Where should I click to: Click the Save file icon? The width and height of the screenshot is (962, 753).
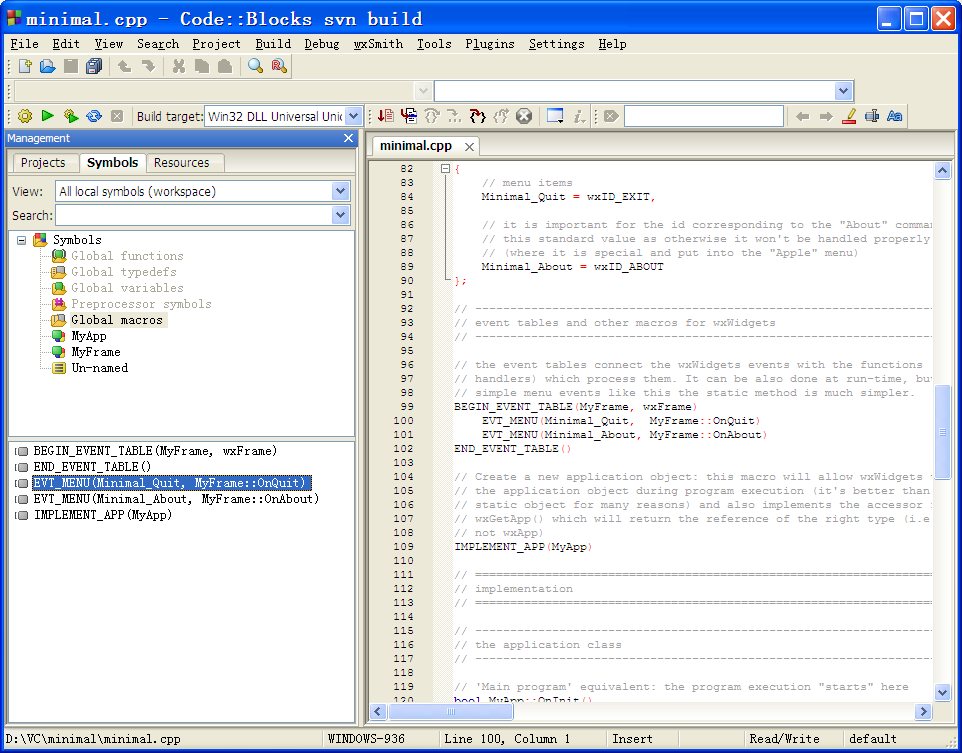pyautogui.click(x=71, y=66)
